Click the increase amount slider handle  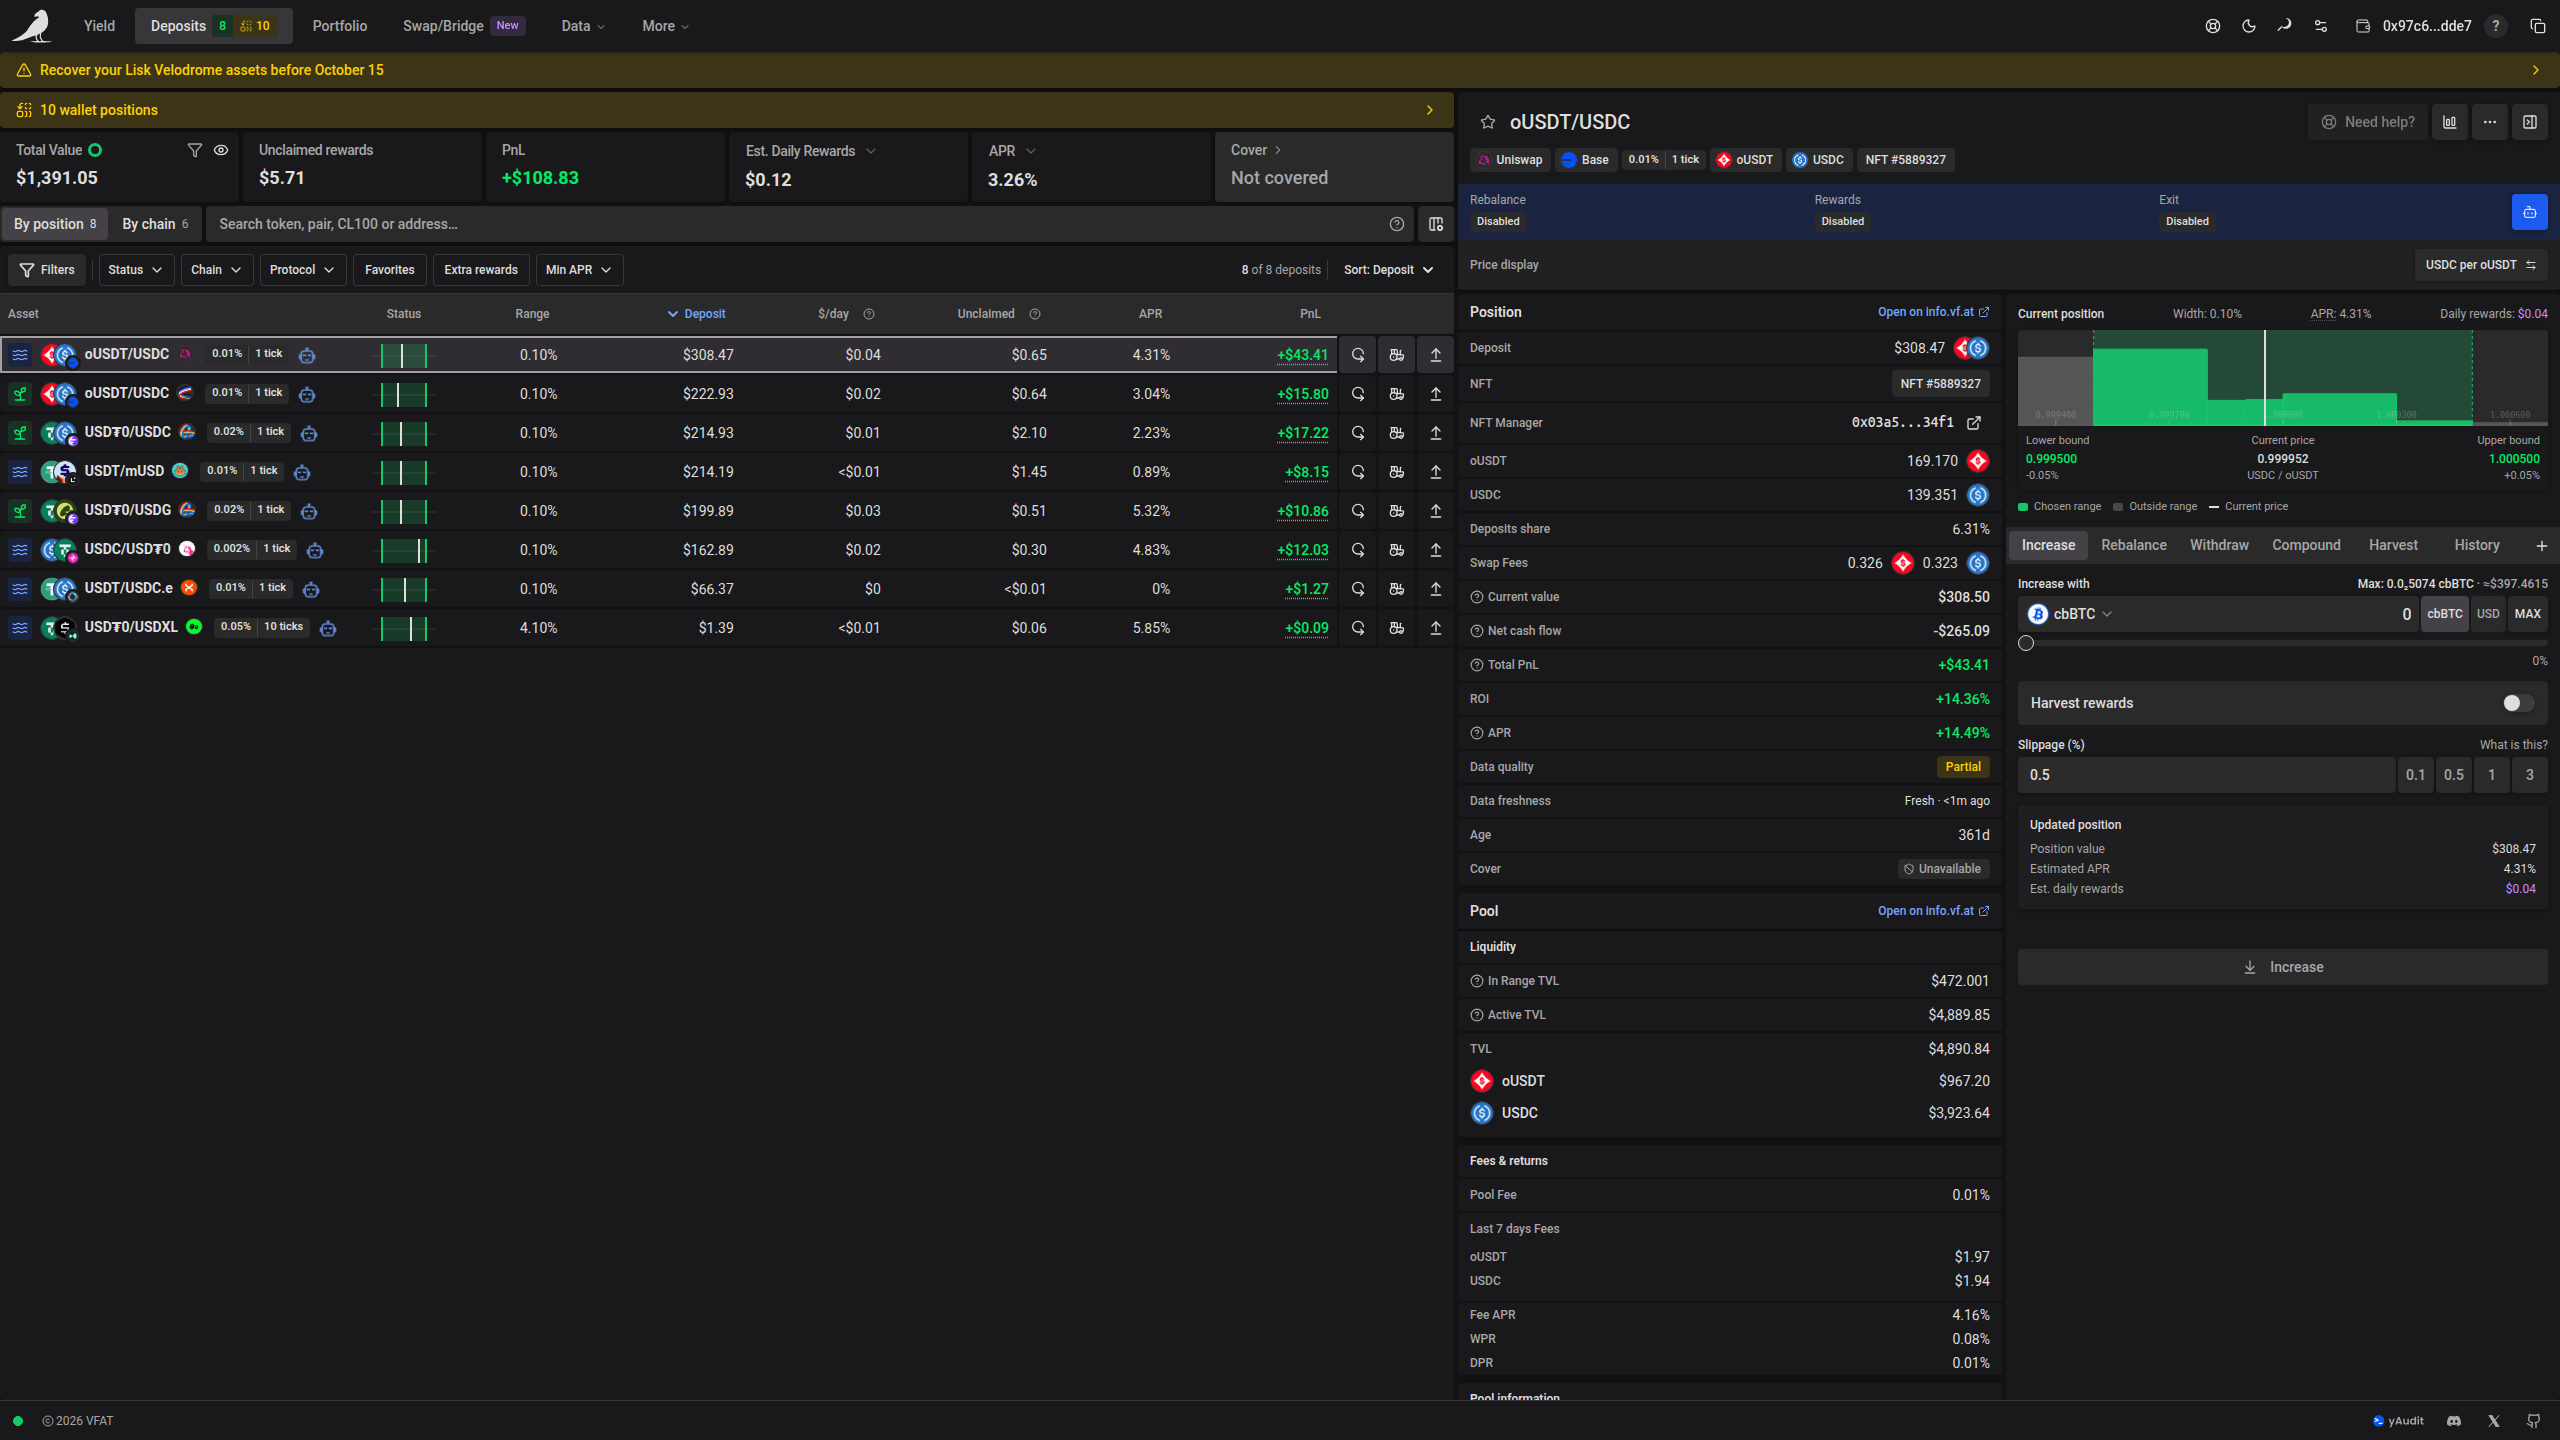(2026, 643)
